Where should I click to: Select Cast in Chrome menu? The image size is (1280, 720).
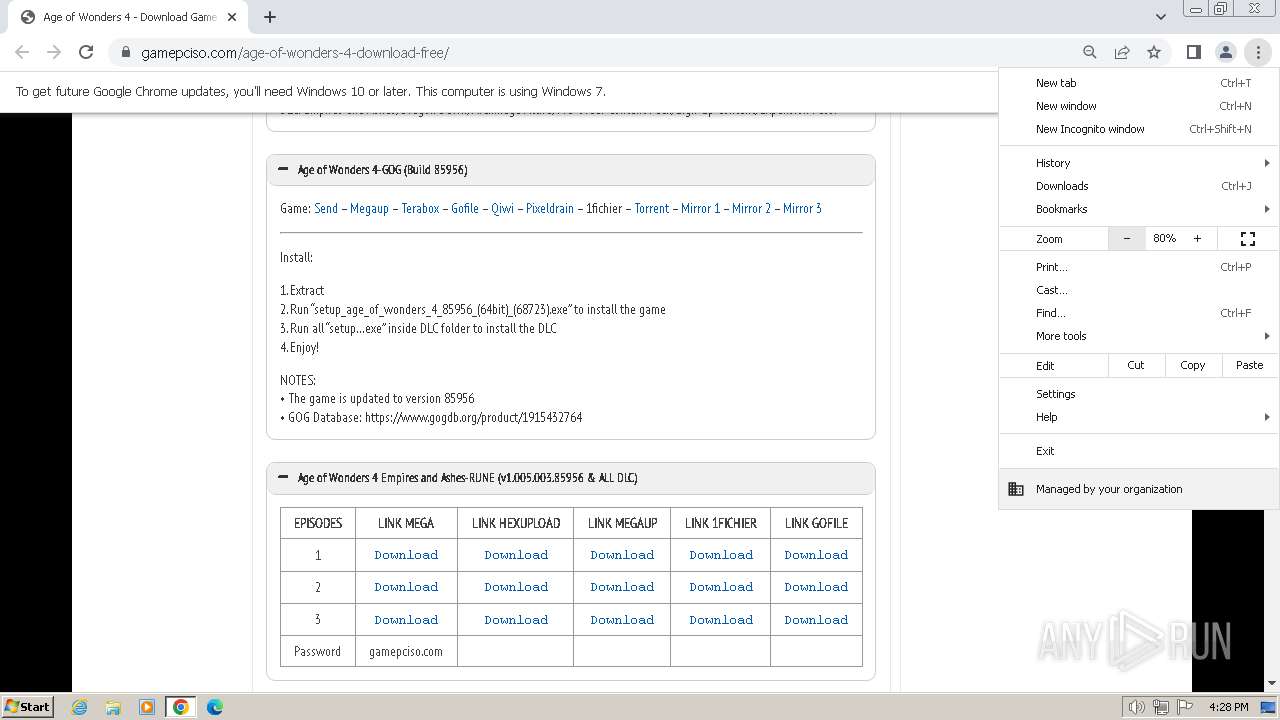(1139, 290)
